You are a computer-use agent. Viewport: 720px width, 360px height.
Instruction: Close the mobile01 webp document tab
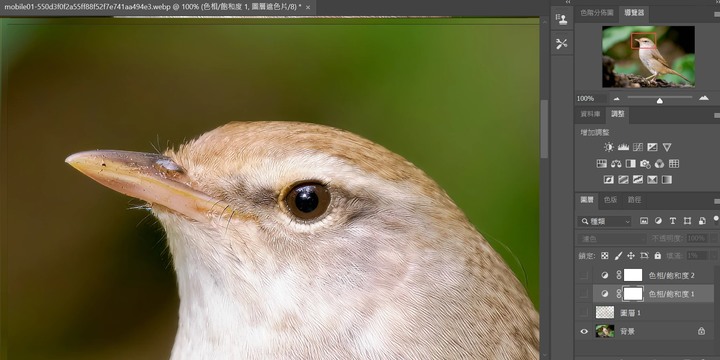coord(308,7)
